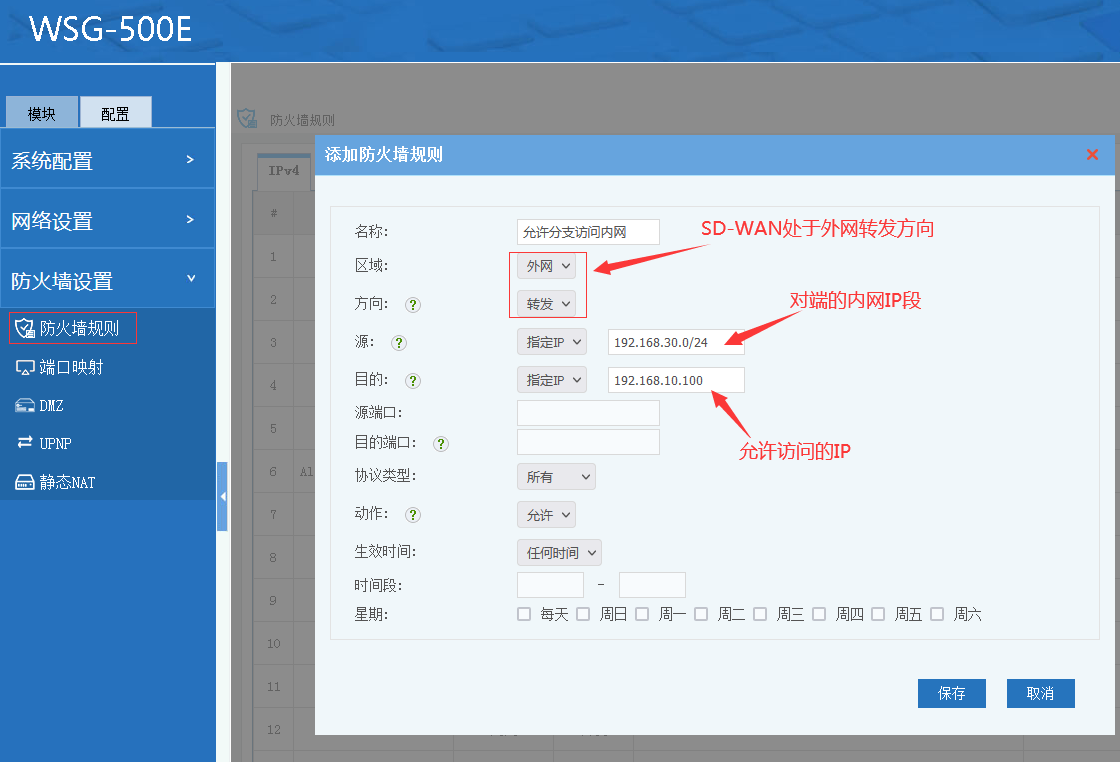1120x762 pixels.
Task: Open 静态NAT in the sidebar
Action: tap(67, 482)
